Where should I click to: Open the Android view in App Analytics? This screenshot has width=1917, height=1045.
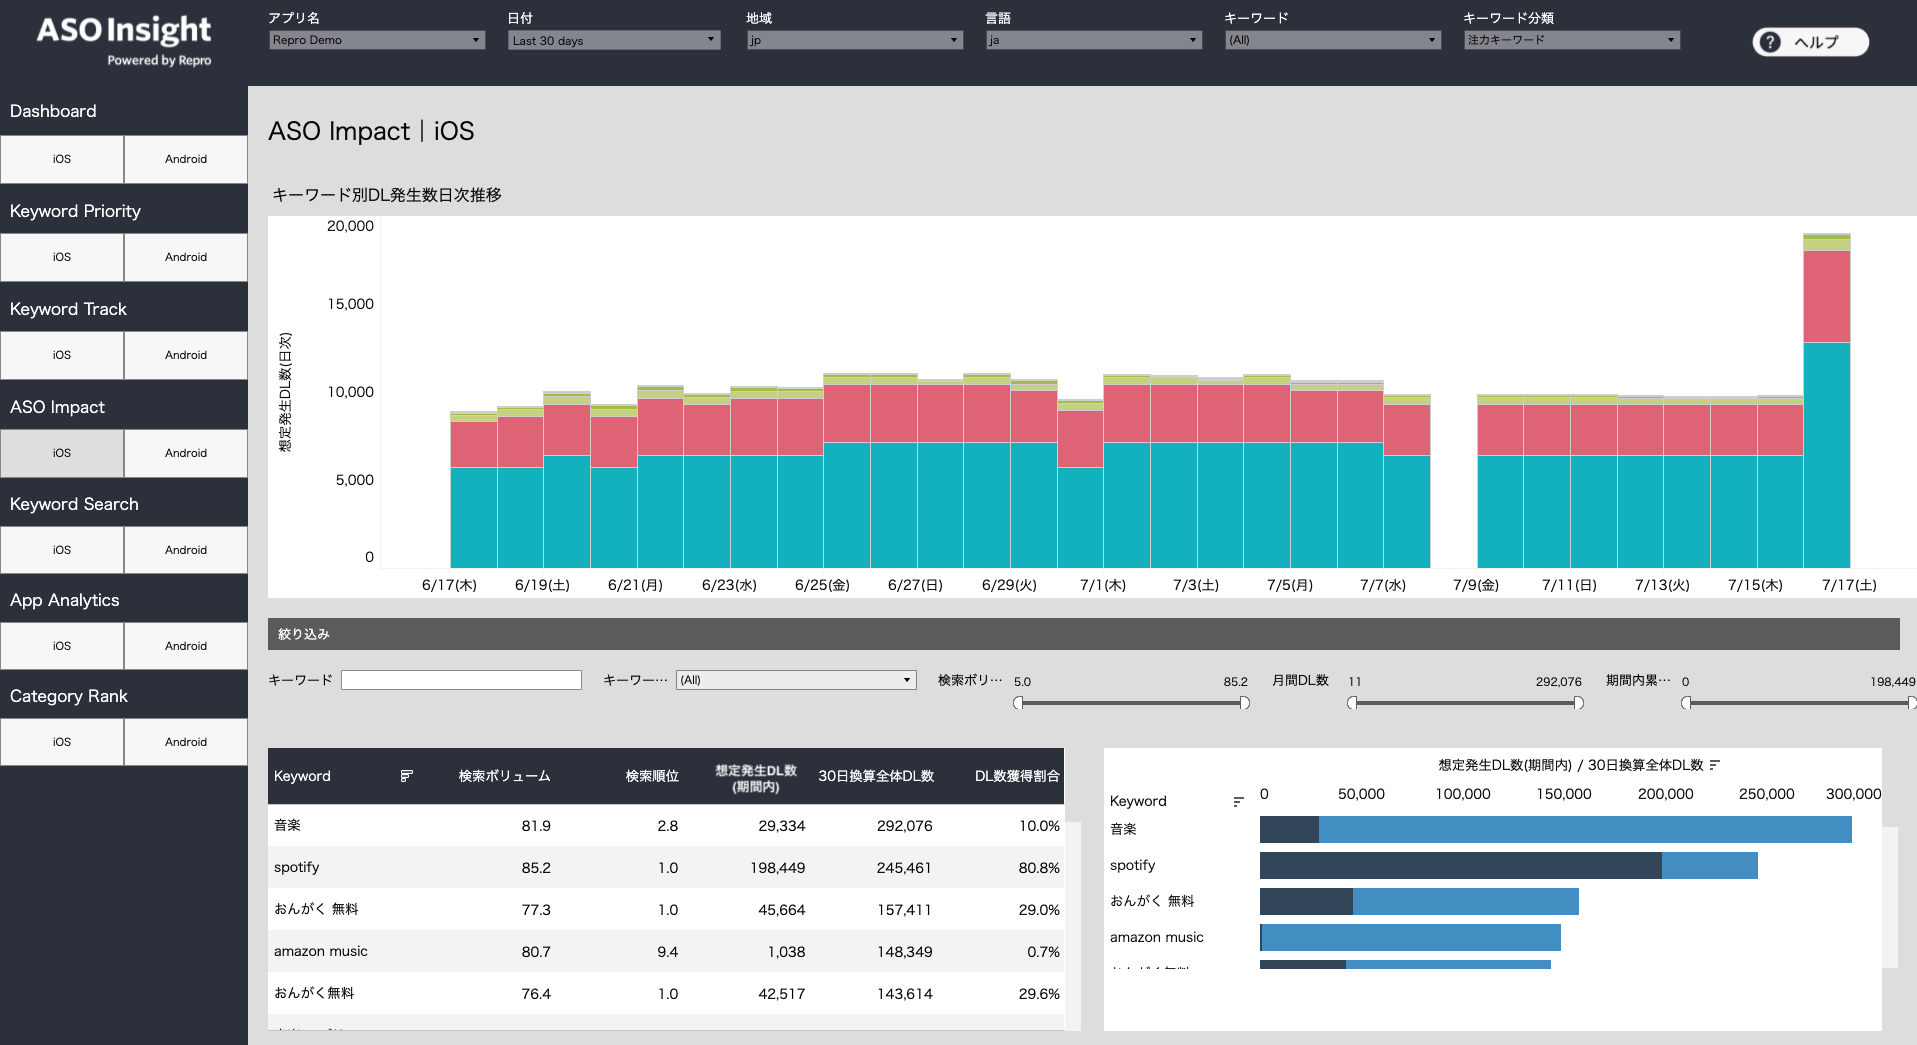[185, 645]
